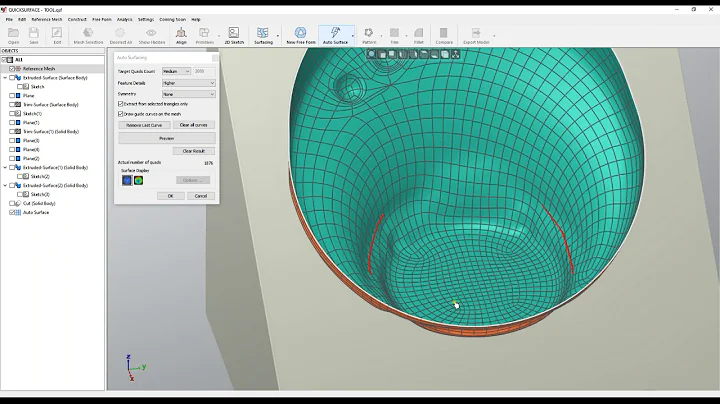This screenshot has height=404, width=720.
Task: Click the Deselect All toolbar icon
Action: (120, 35)
